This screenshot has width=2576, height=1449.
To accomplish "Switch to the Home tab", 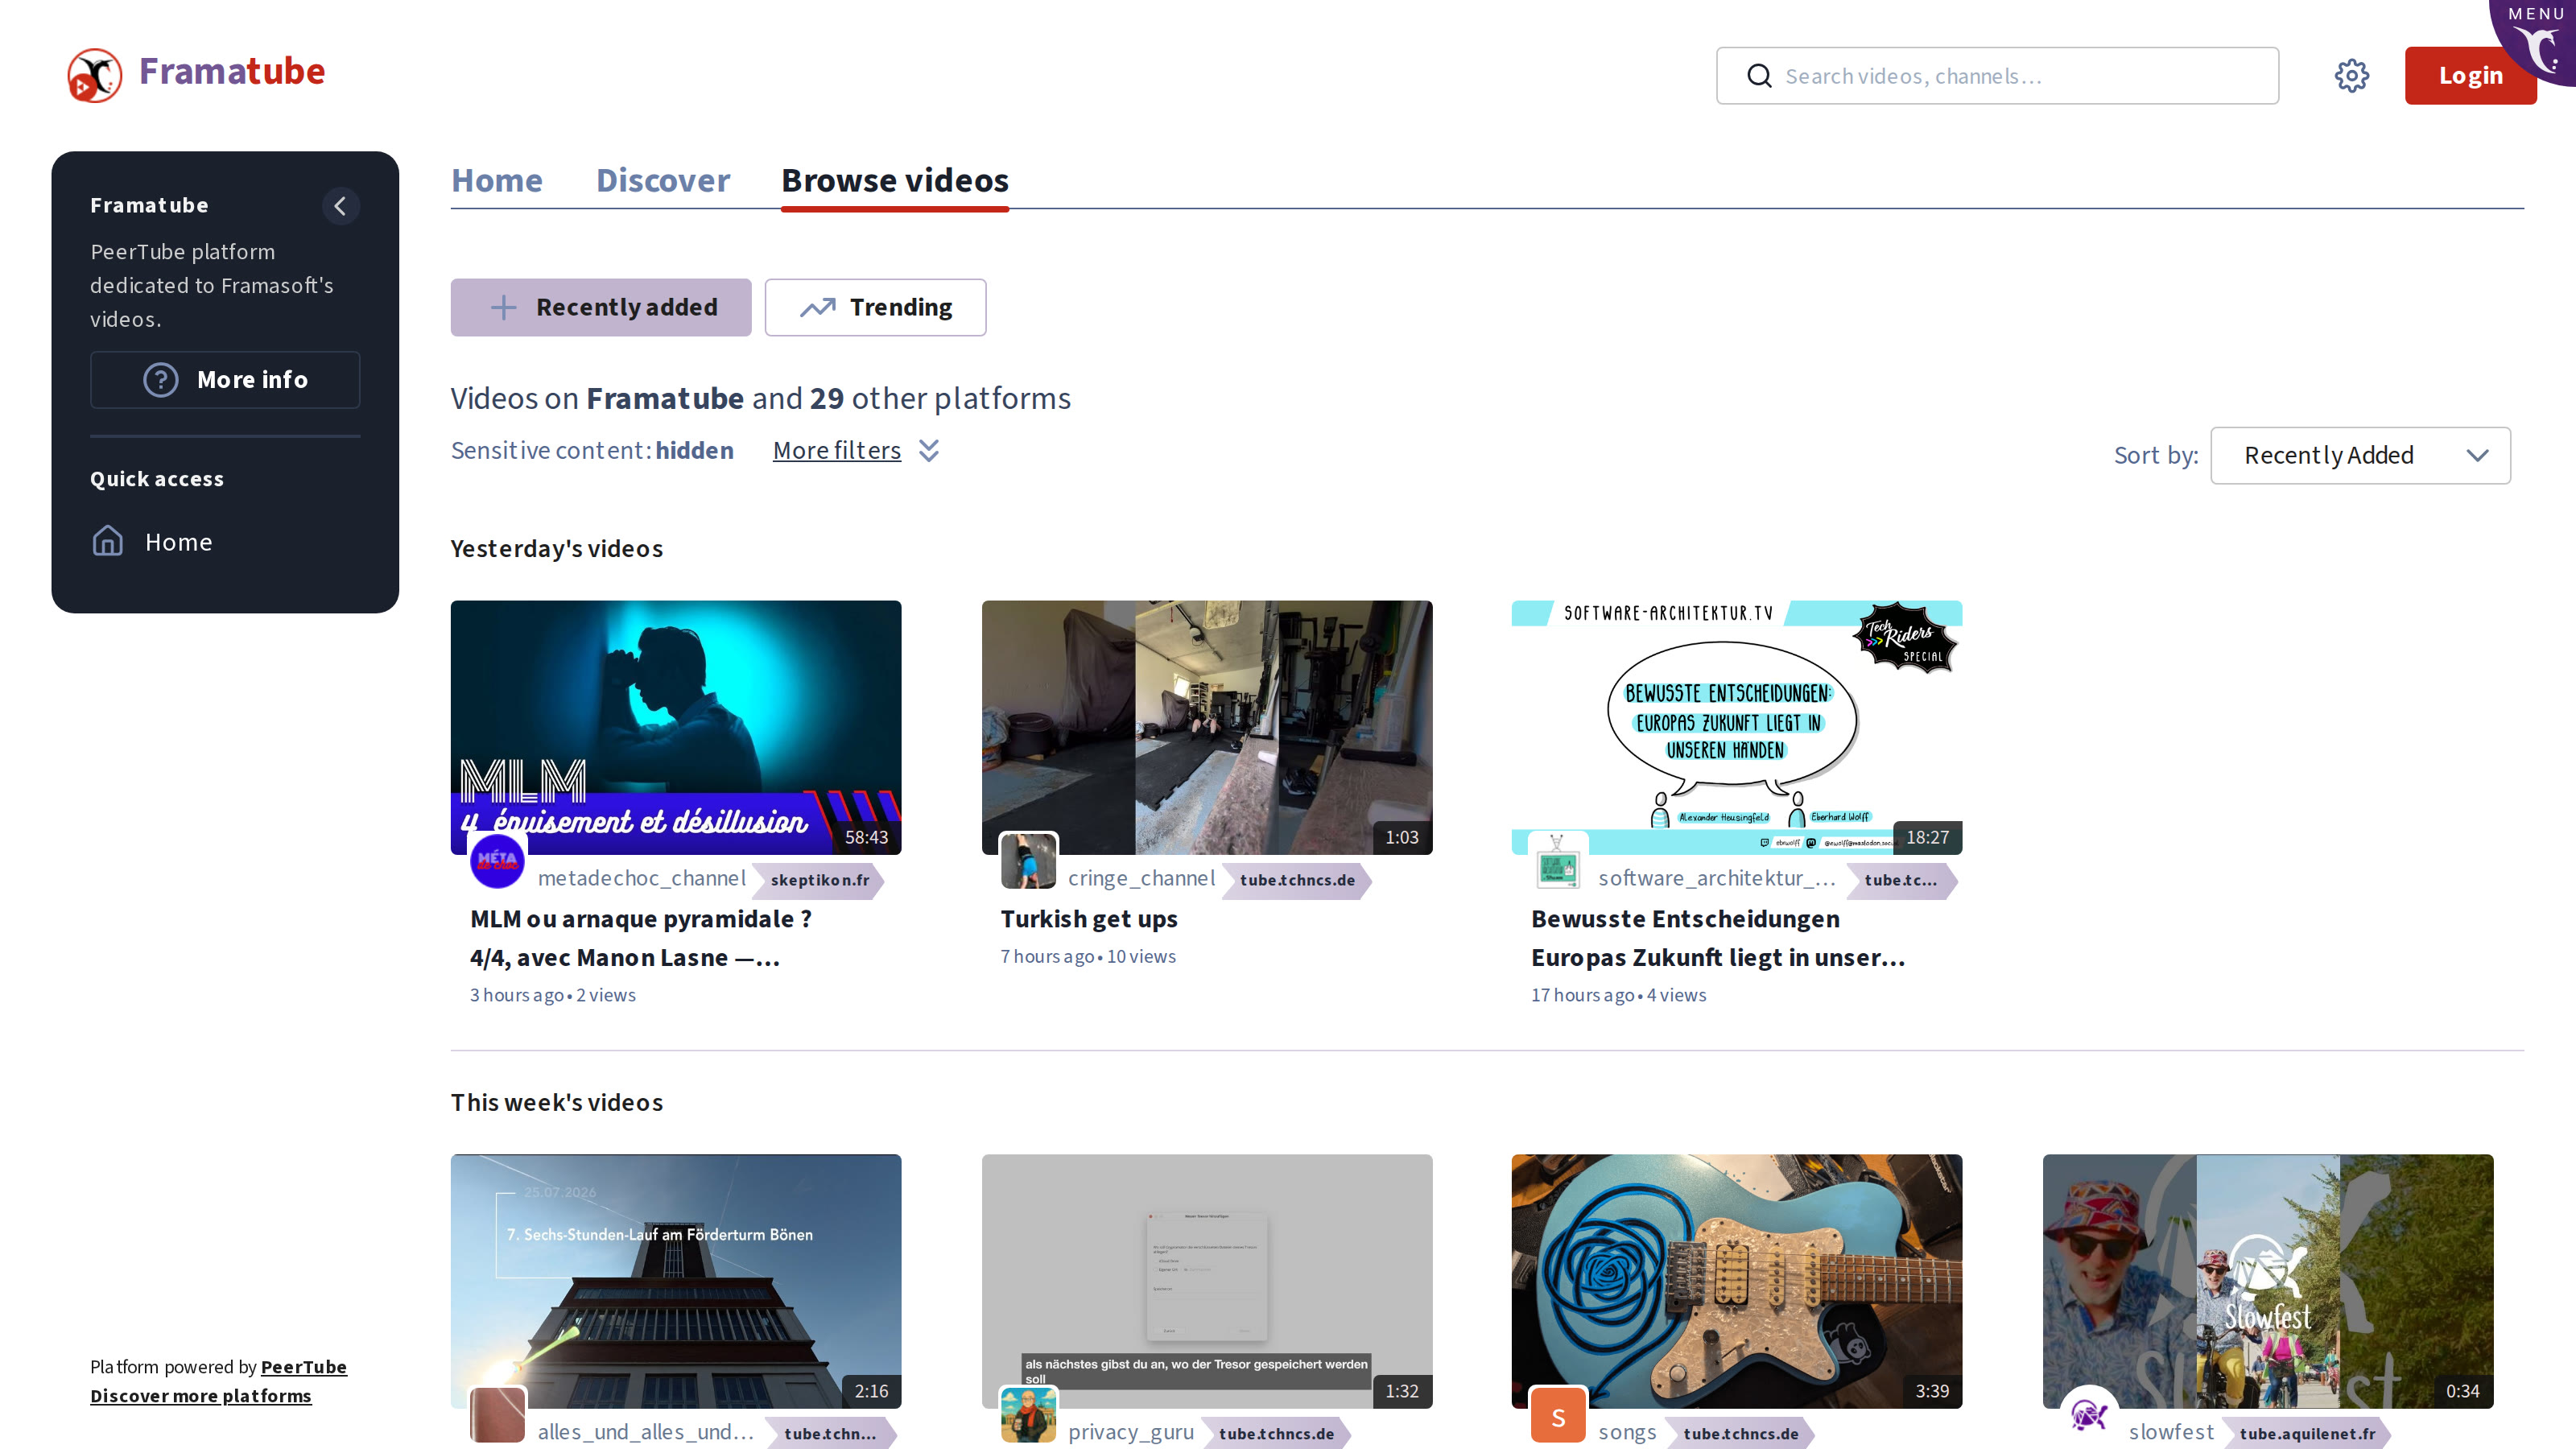I will click(x=497, y=180).
